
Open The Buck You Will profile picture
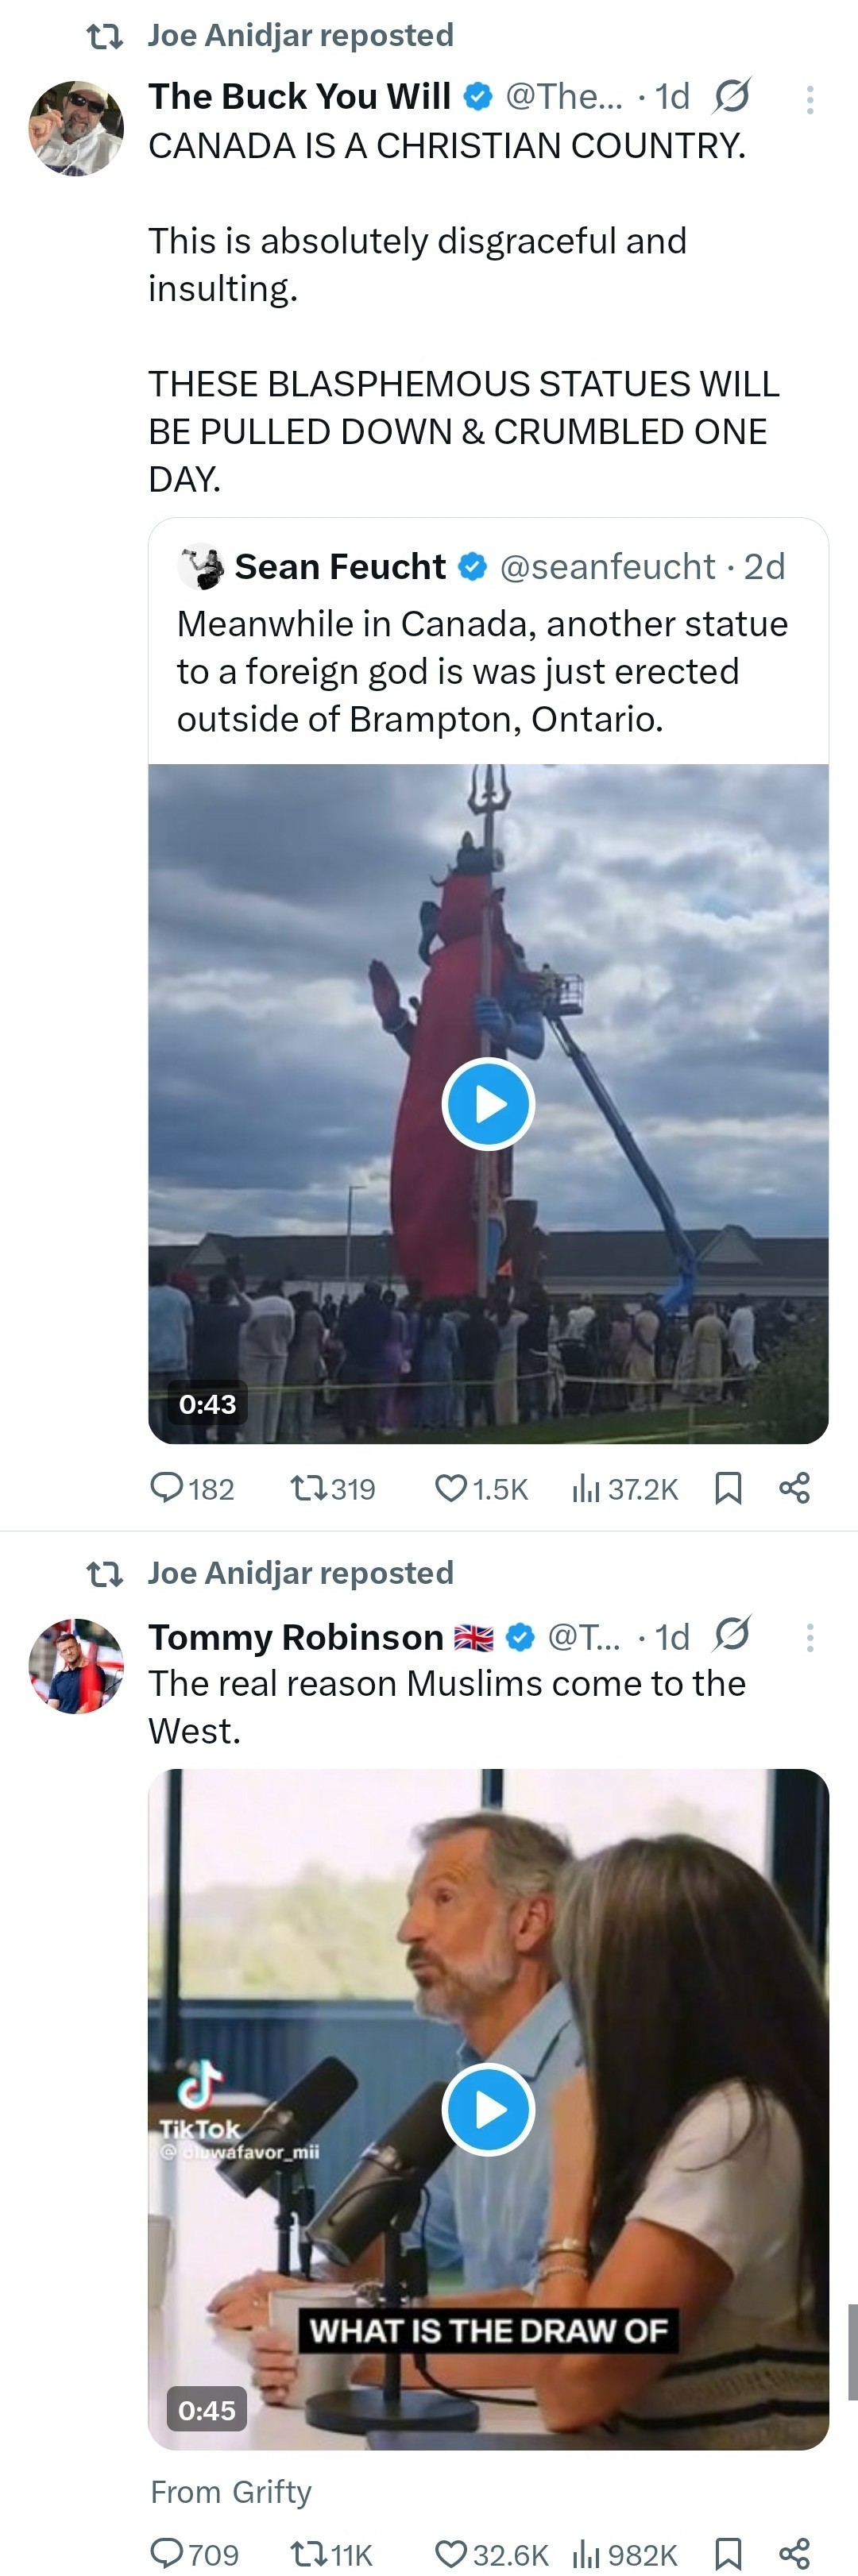(76, 128)
